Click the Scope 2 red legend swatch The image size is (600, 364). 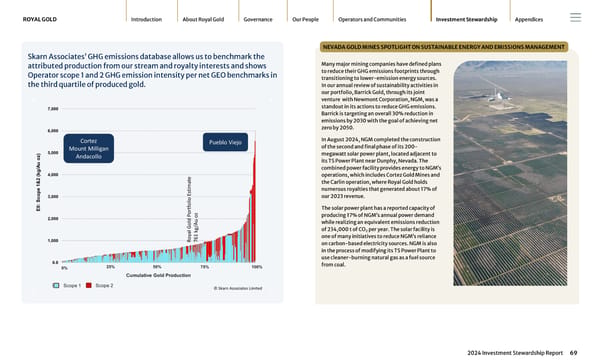pyautogui.click(x=89, y=285)
